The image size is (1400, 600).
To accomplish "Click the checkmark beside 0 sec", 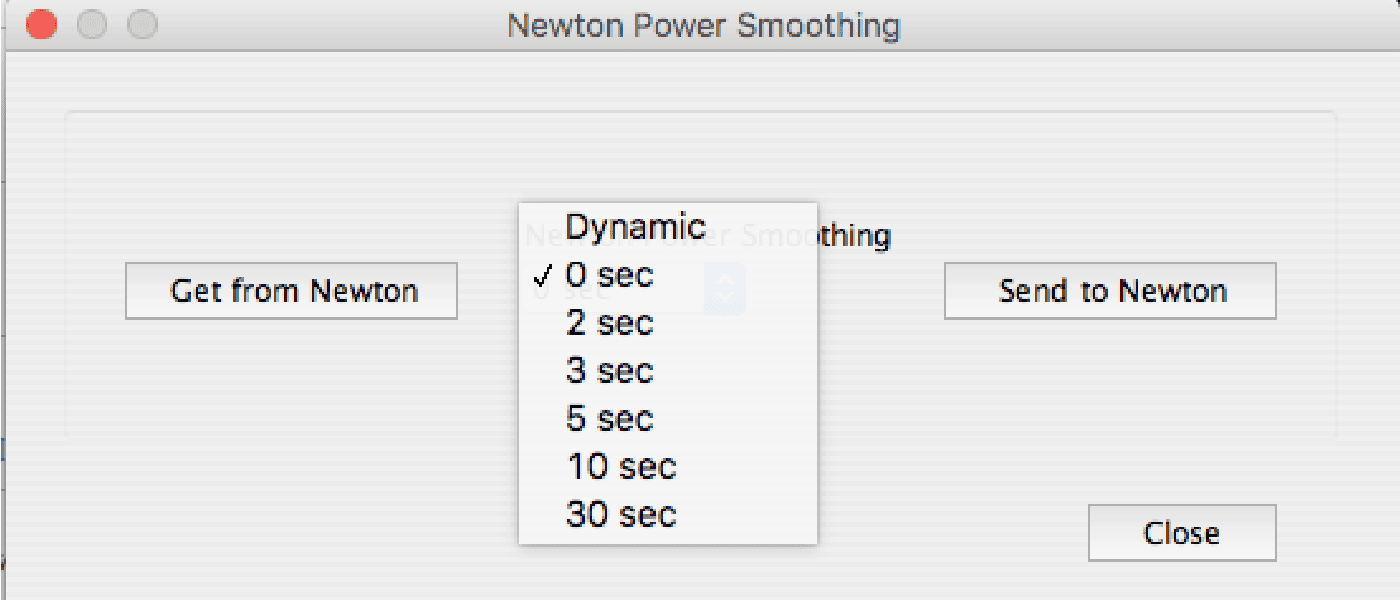I will 541,276.
